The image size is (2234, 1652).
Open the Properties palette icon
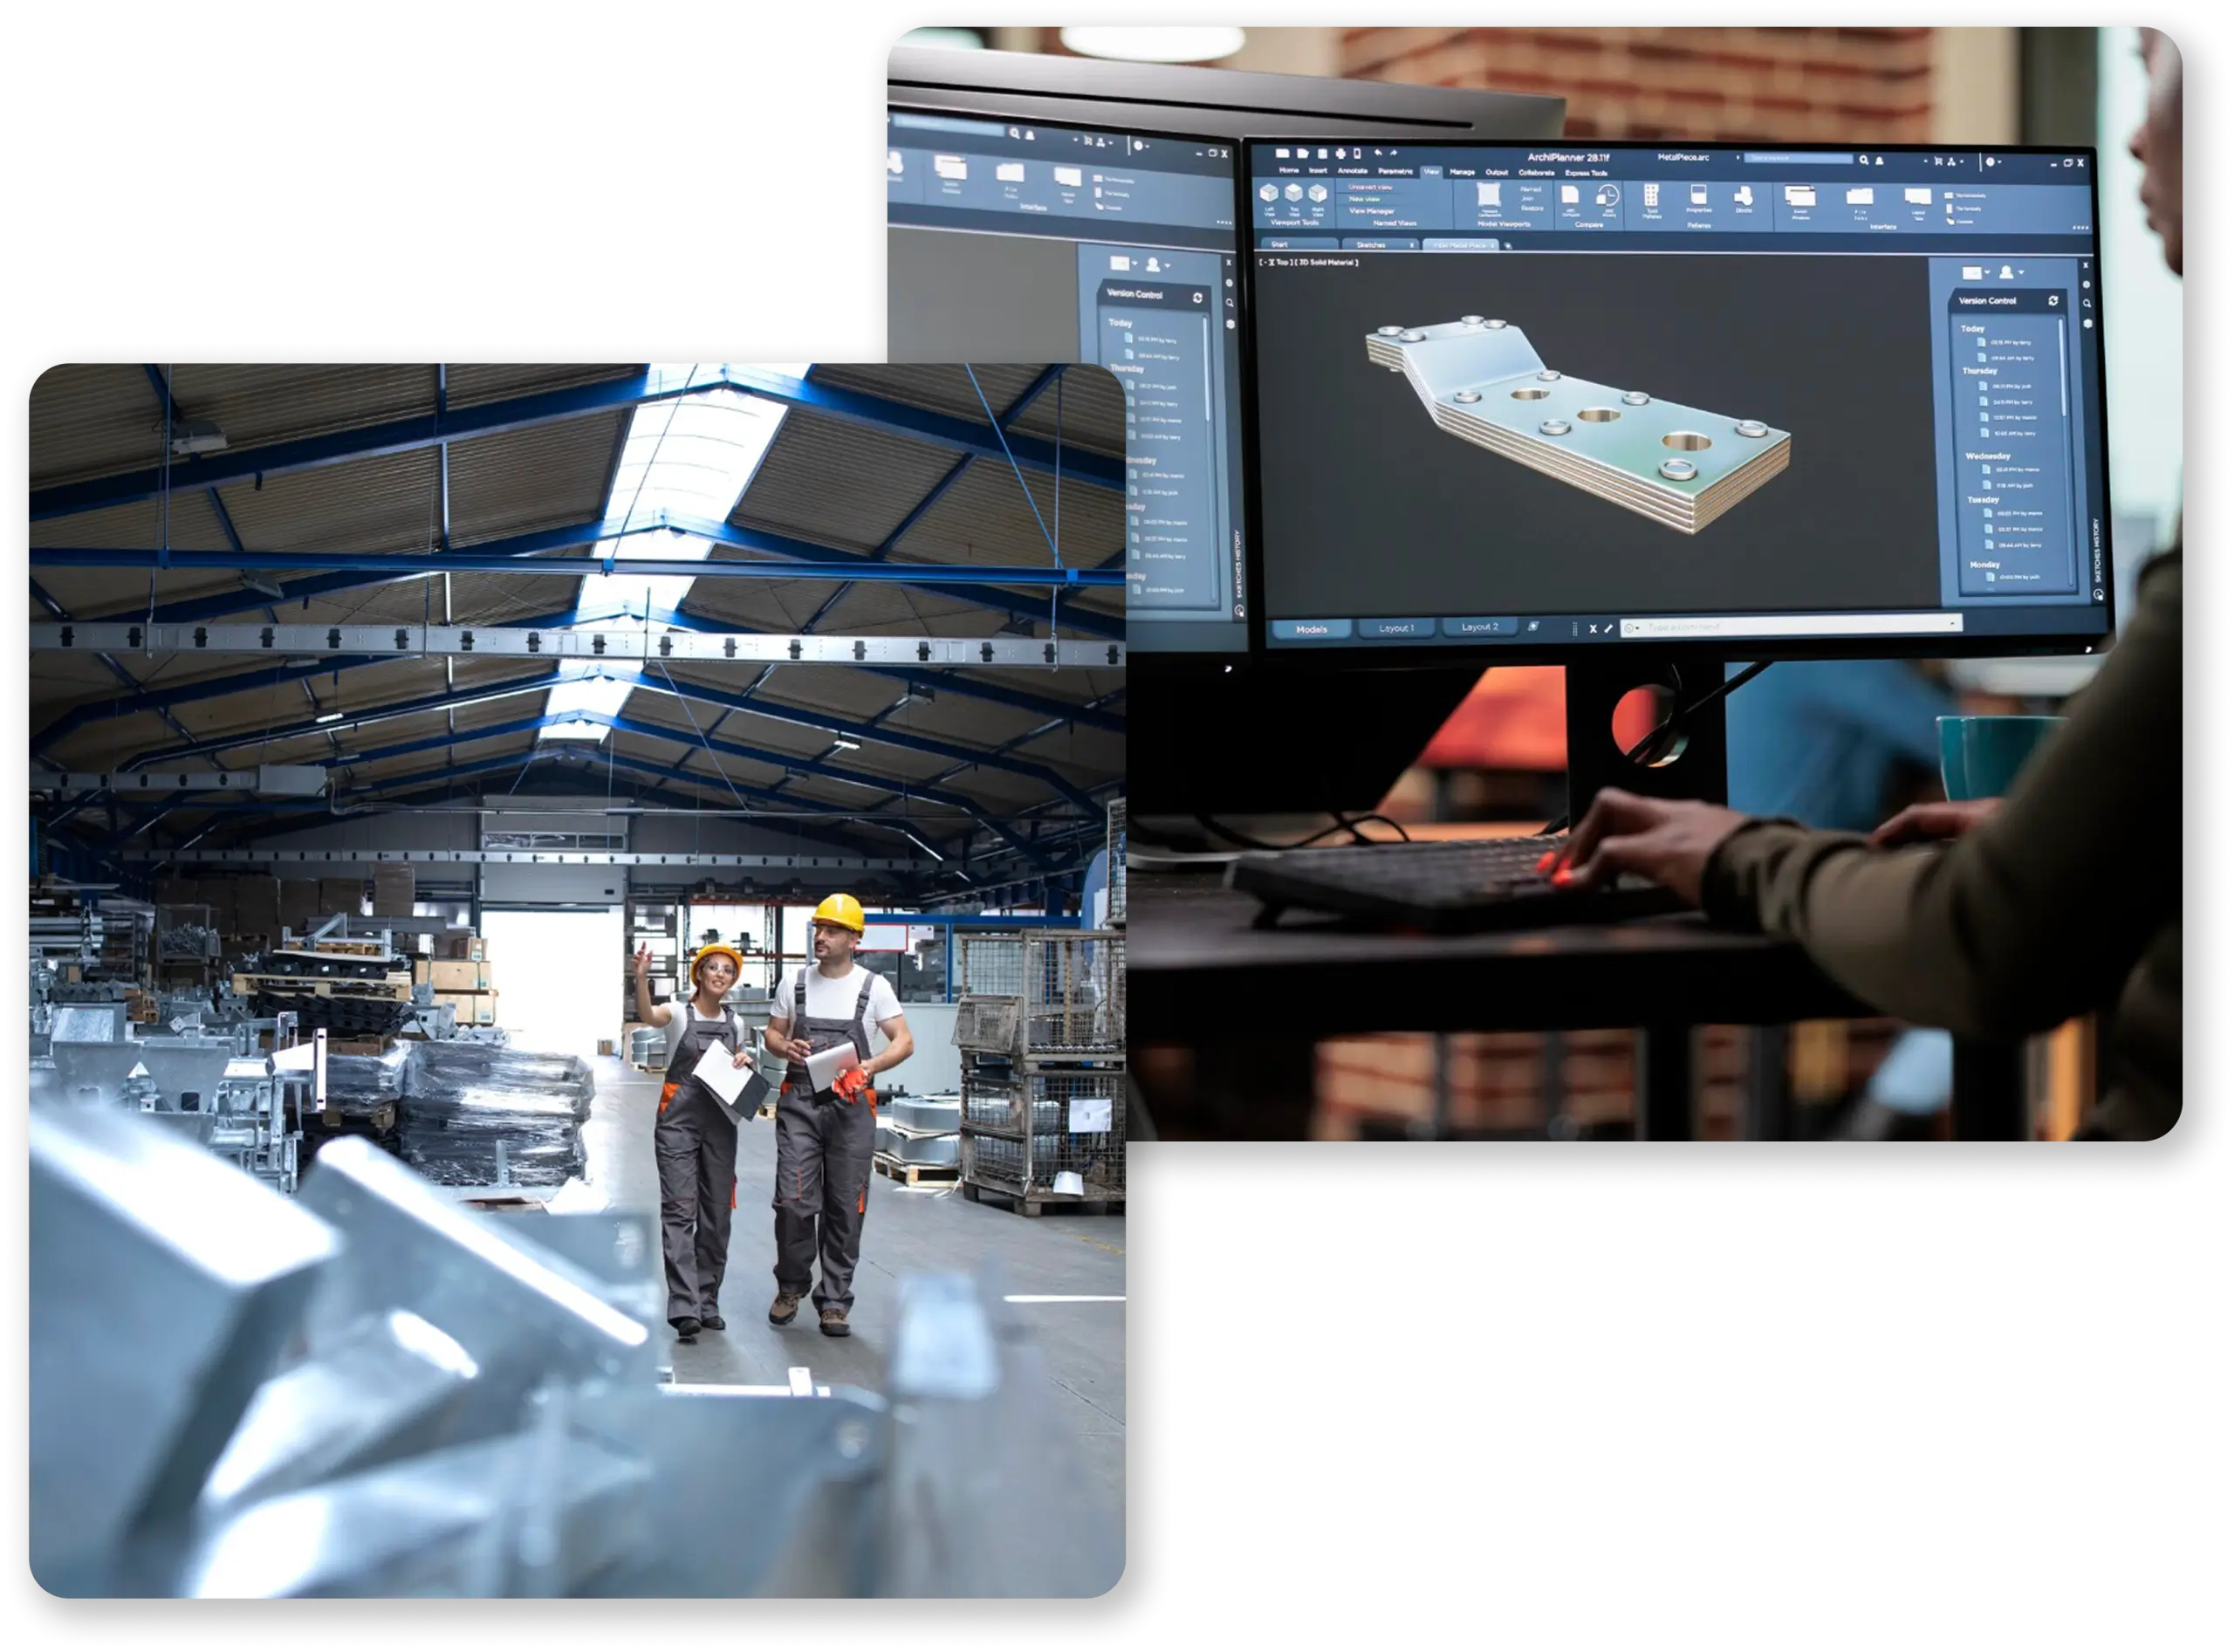click(x=1701, y=197)
